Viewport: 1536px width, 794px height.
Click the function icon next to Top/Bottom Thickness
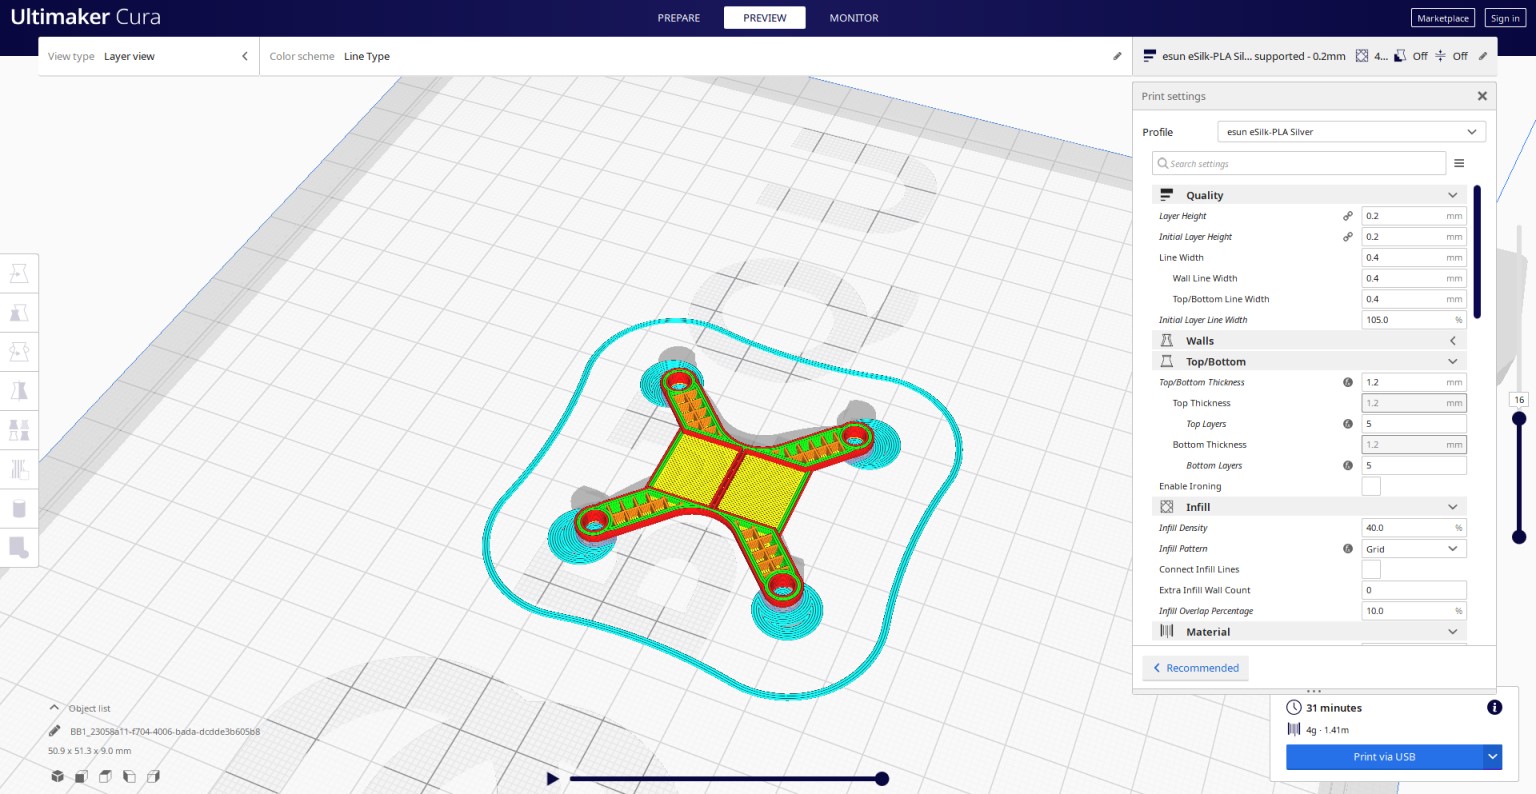point(1348,382)
